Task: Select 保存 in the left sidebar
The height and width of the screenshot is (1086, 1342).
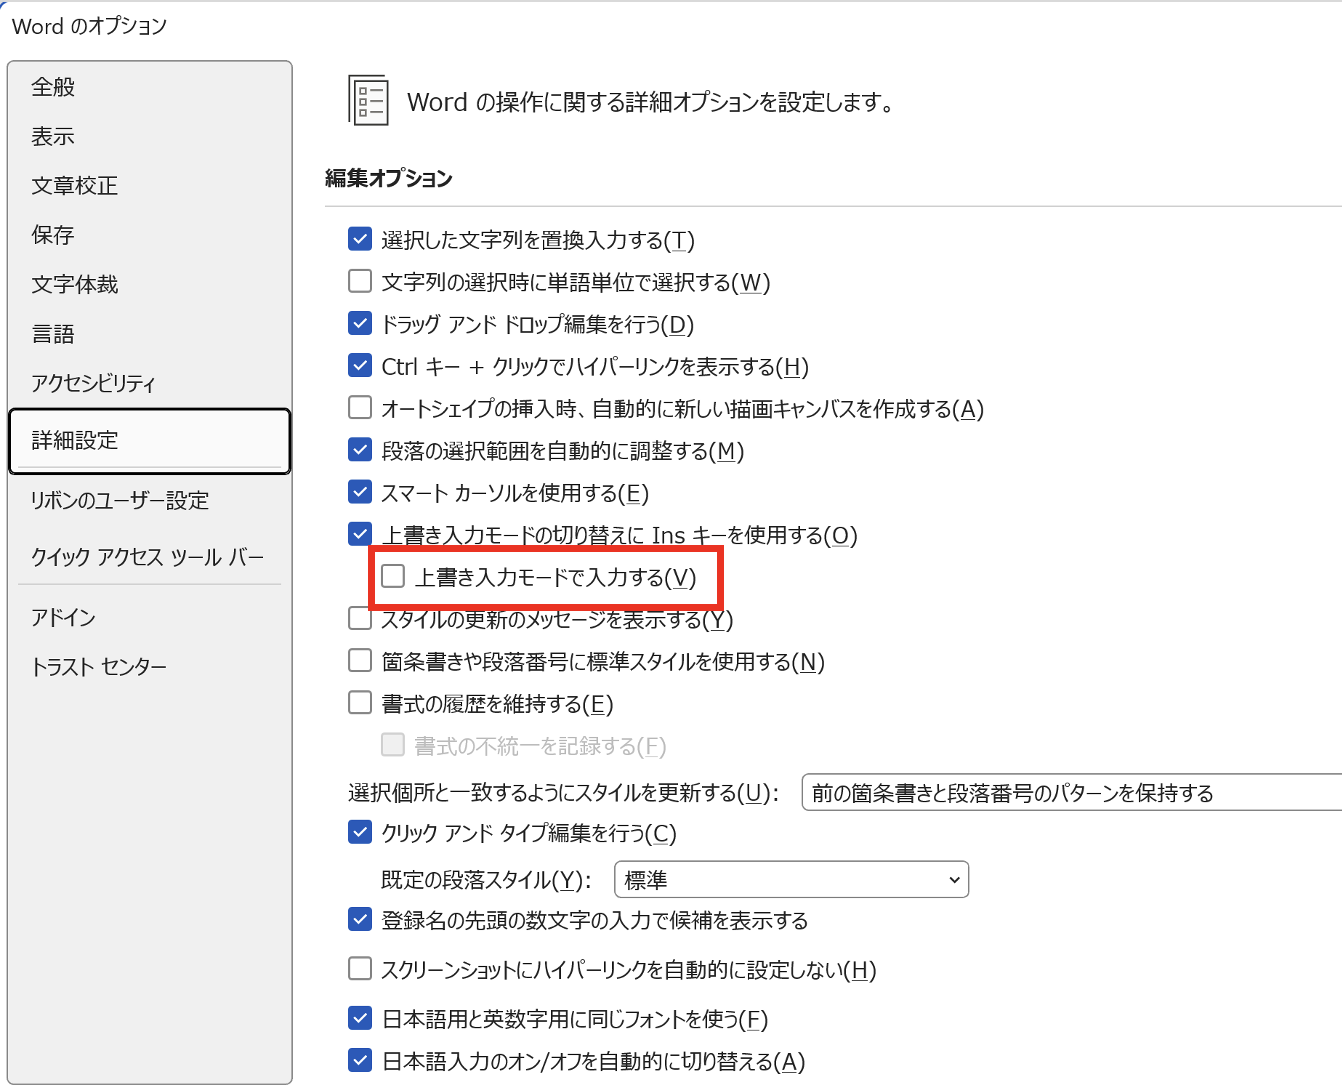Action: click(x=53, y=235)
